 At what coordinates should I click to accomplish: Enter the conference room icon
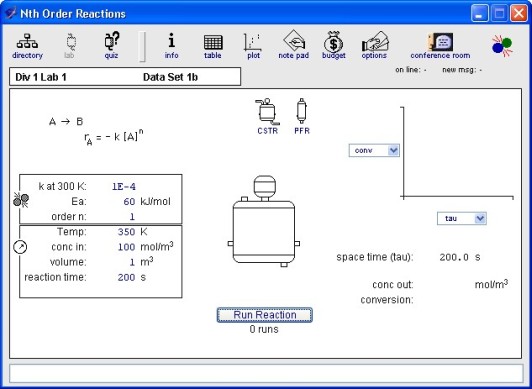pos(440,46)
